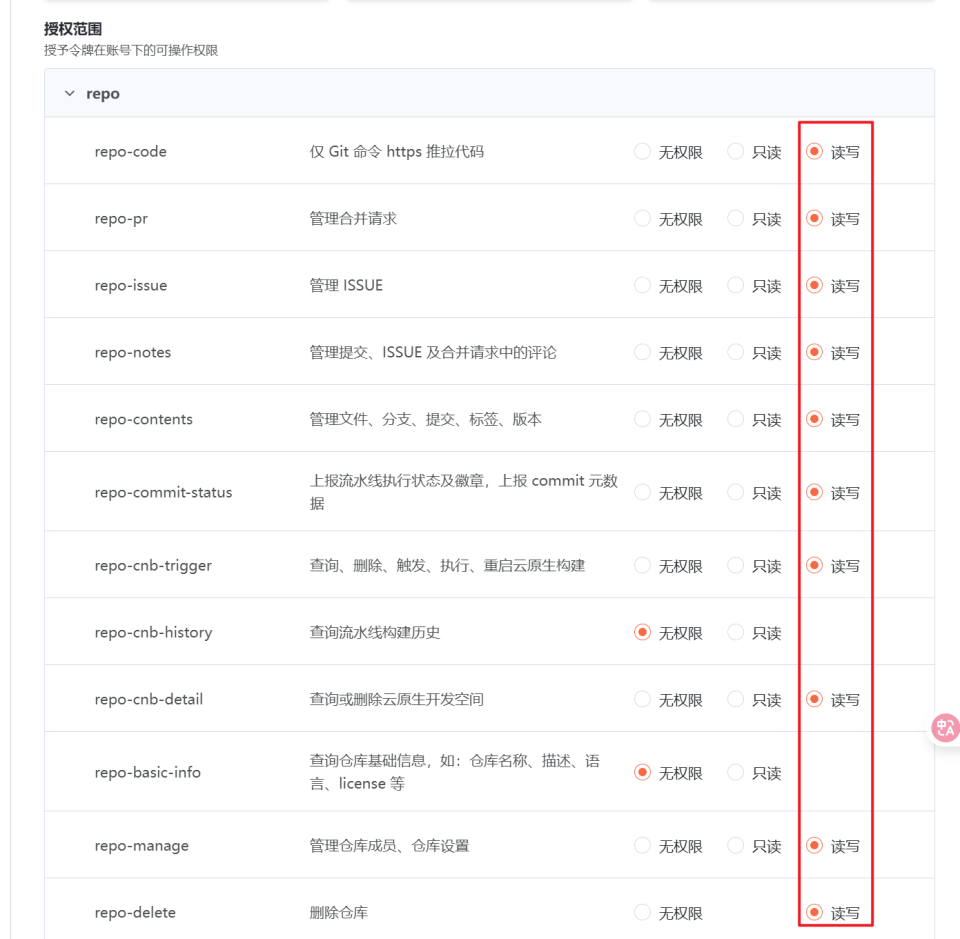Click the repo-commit-status scope name
Viewport: 960px width, 939px height.
[x=163, y=492]
